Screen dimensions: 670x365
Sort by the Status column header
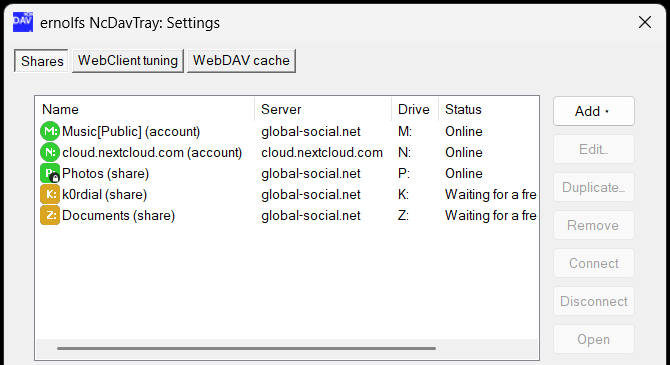[488, 109]
